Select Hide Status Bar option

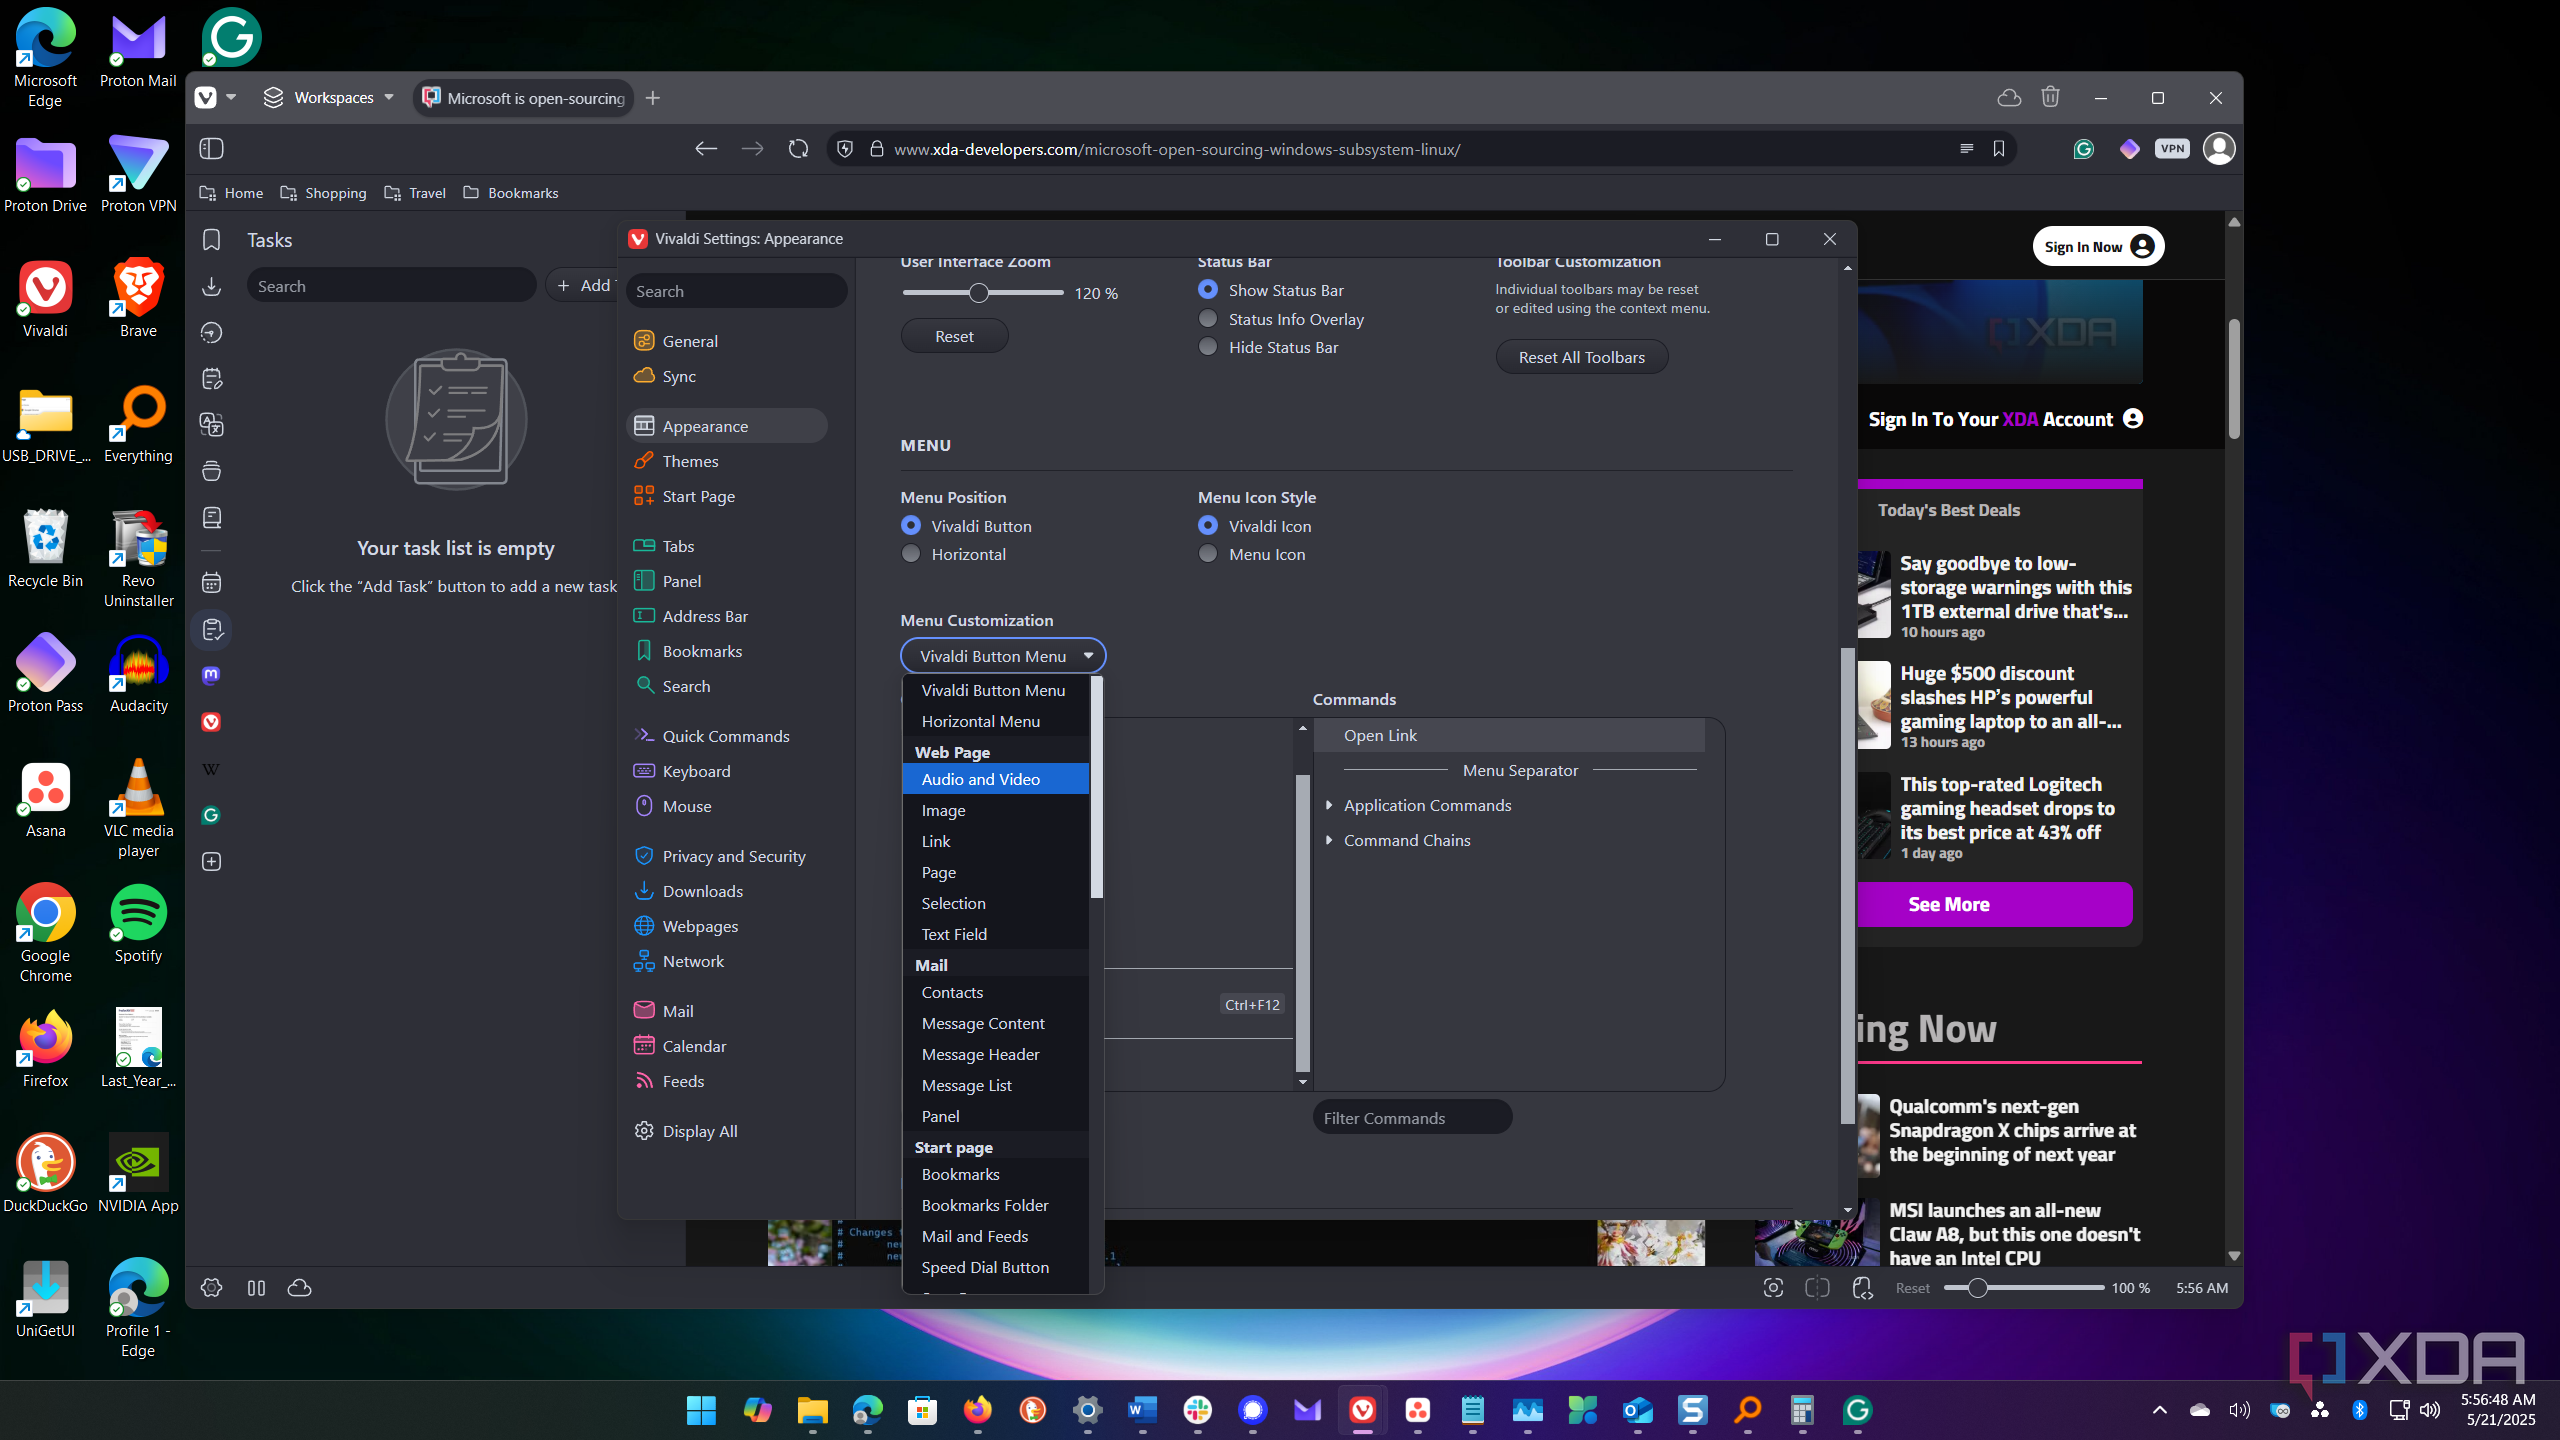[x=1268, y=347]
